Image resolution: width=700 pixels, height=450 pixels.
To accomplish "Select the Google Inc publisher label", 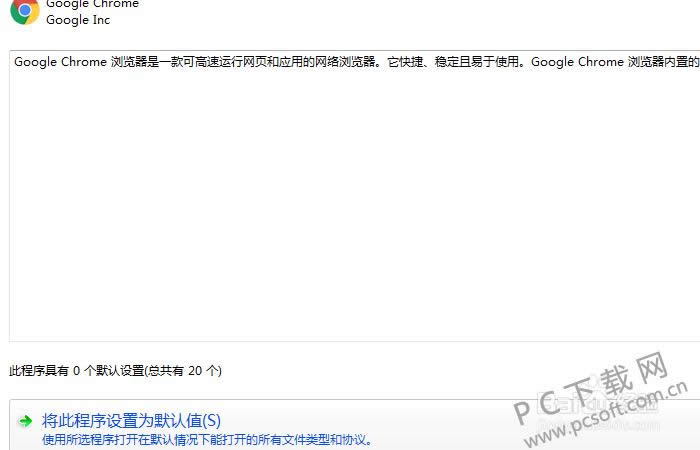I will [78, 20].
